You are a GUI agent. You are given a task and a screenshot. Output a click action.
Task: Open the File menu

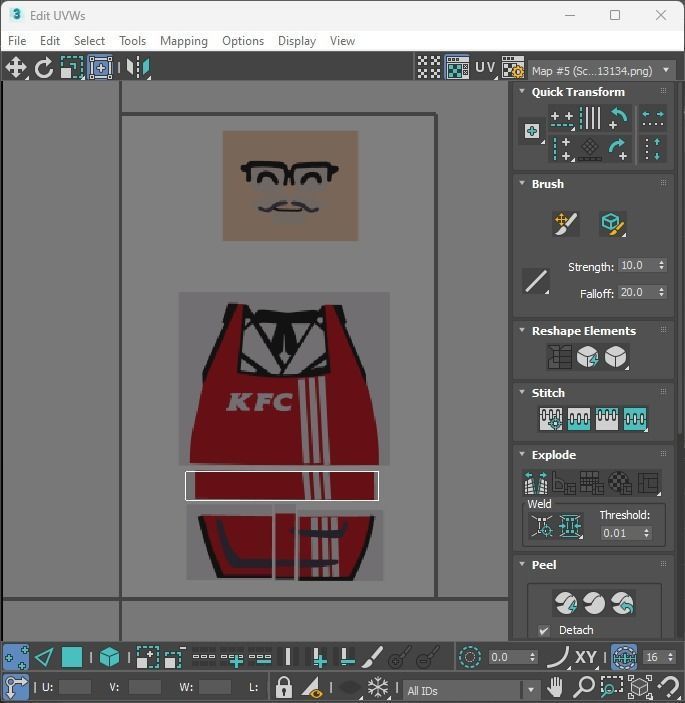17,41
